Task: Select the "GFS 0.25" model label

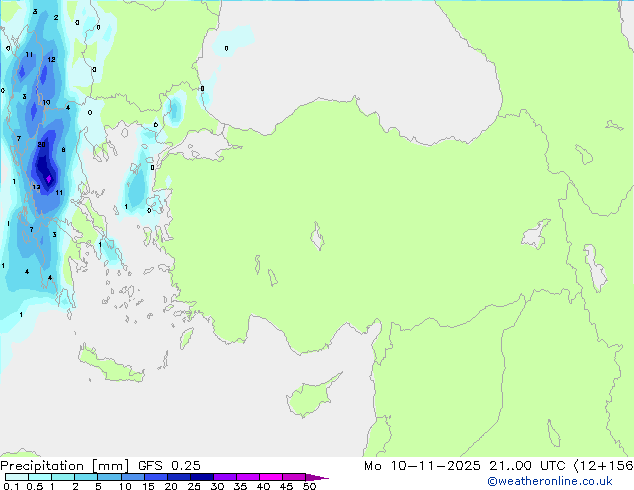Action: click(x=169, y=466)
